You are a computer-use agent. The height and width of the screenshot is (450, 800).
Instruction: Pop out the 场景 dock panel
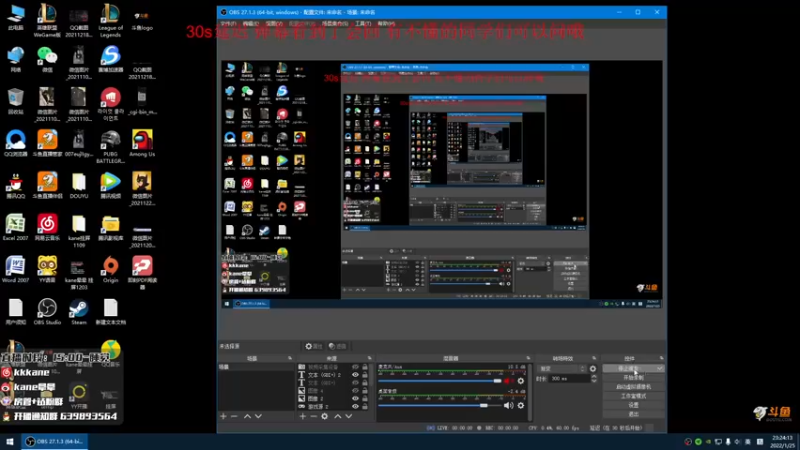tap(290, 358)
